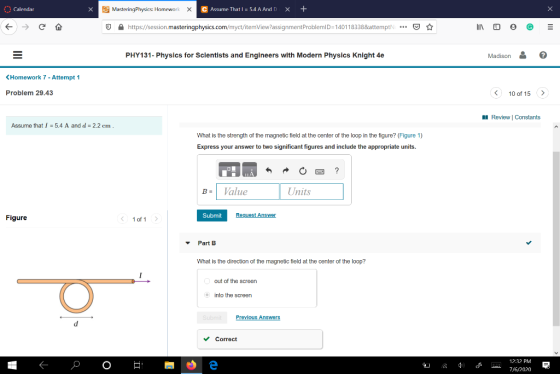Open Previous Answers link in Part B
This screenshot has width=560, height=374.
click(x=258, y=317)
